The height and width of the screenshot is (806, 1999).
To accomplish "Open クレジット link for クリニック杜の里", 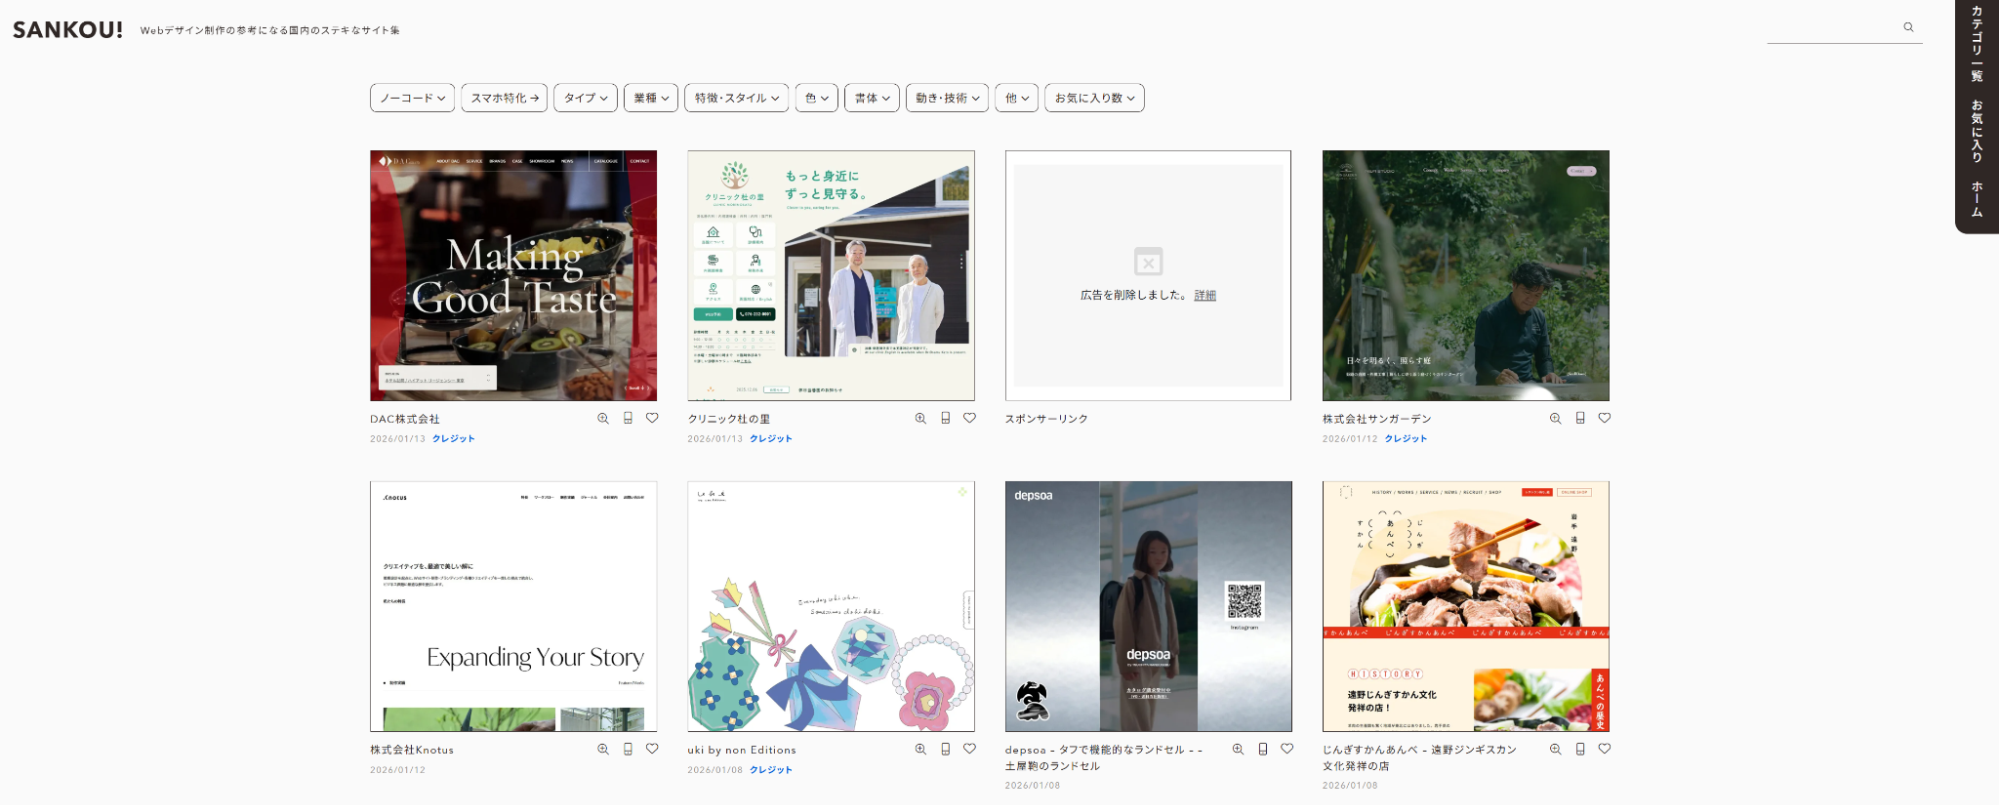I will pos(771,439).
